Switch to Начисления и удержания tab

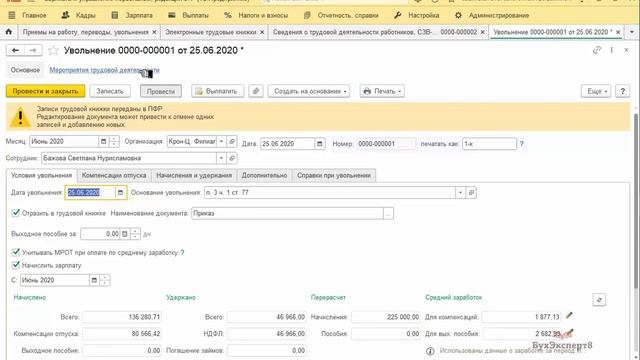[x=194, y=176]
